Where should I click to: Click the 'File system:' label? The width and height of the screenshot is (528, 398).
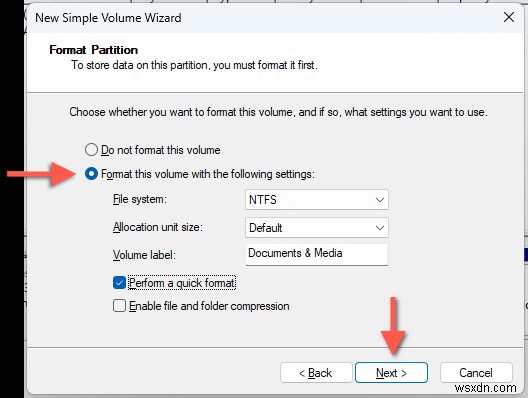(x=140, y=199)
